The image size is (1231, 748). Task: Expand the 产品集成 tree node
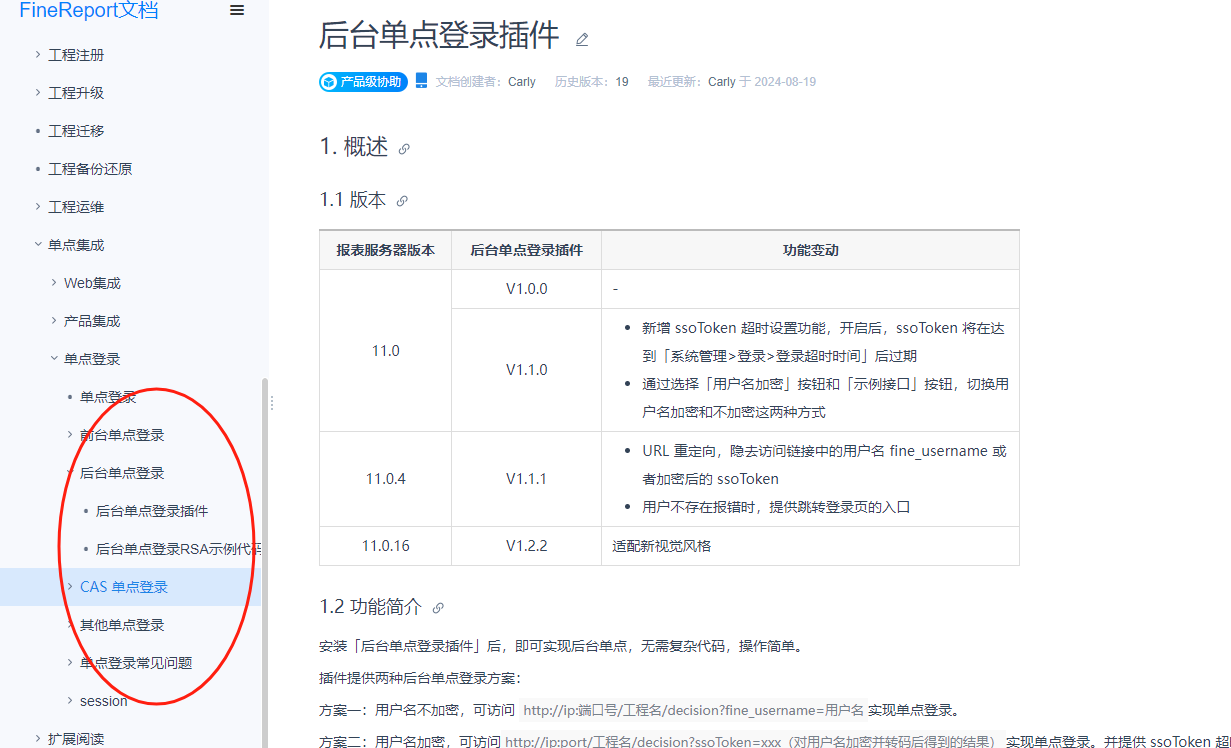54,321
